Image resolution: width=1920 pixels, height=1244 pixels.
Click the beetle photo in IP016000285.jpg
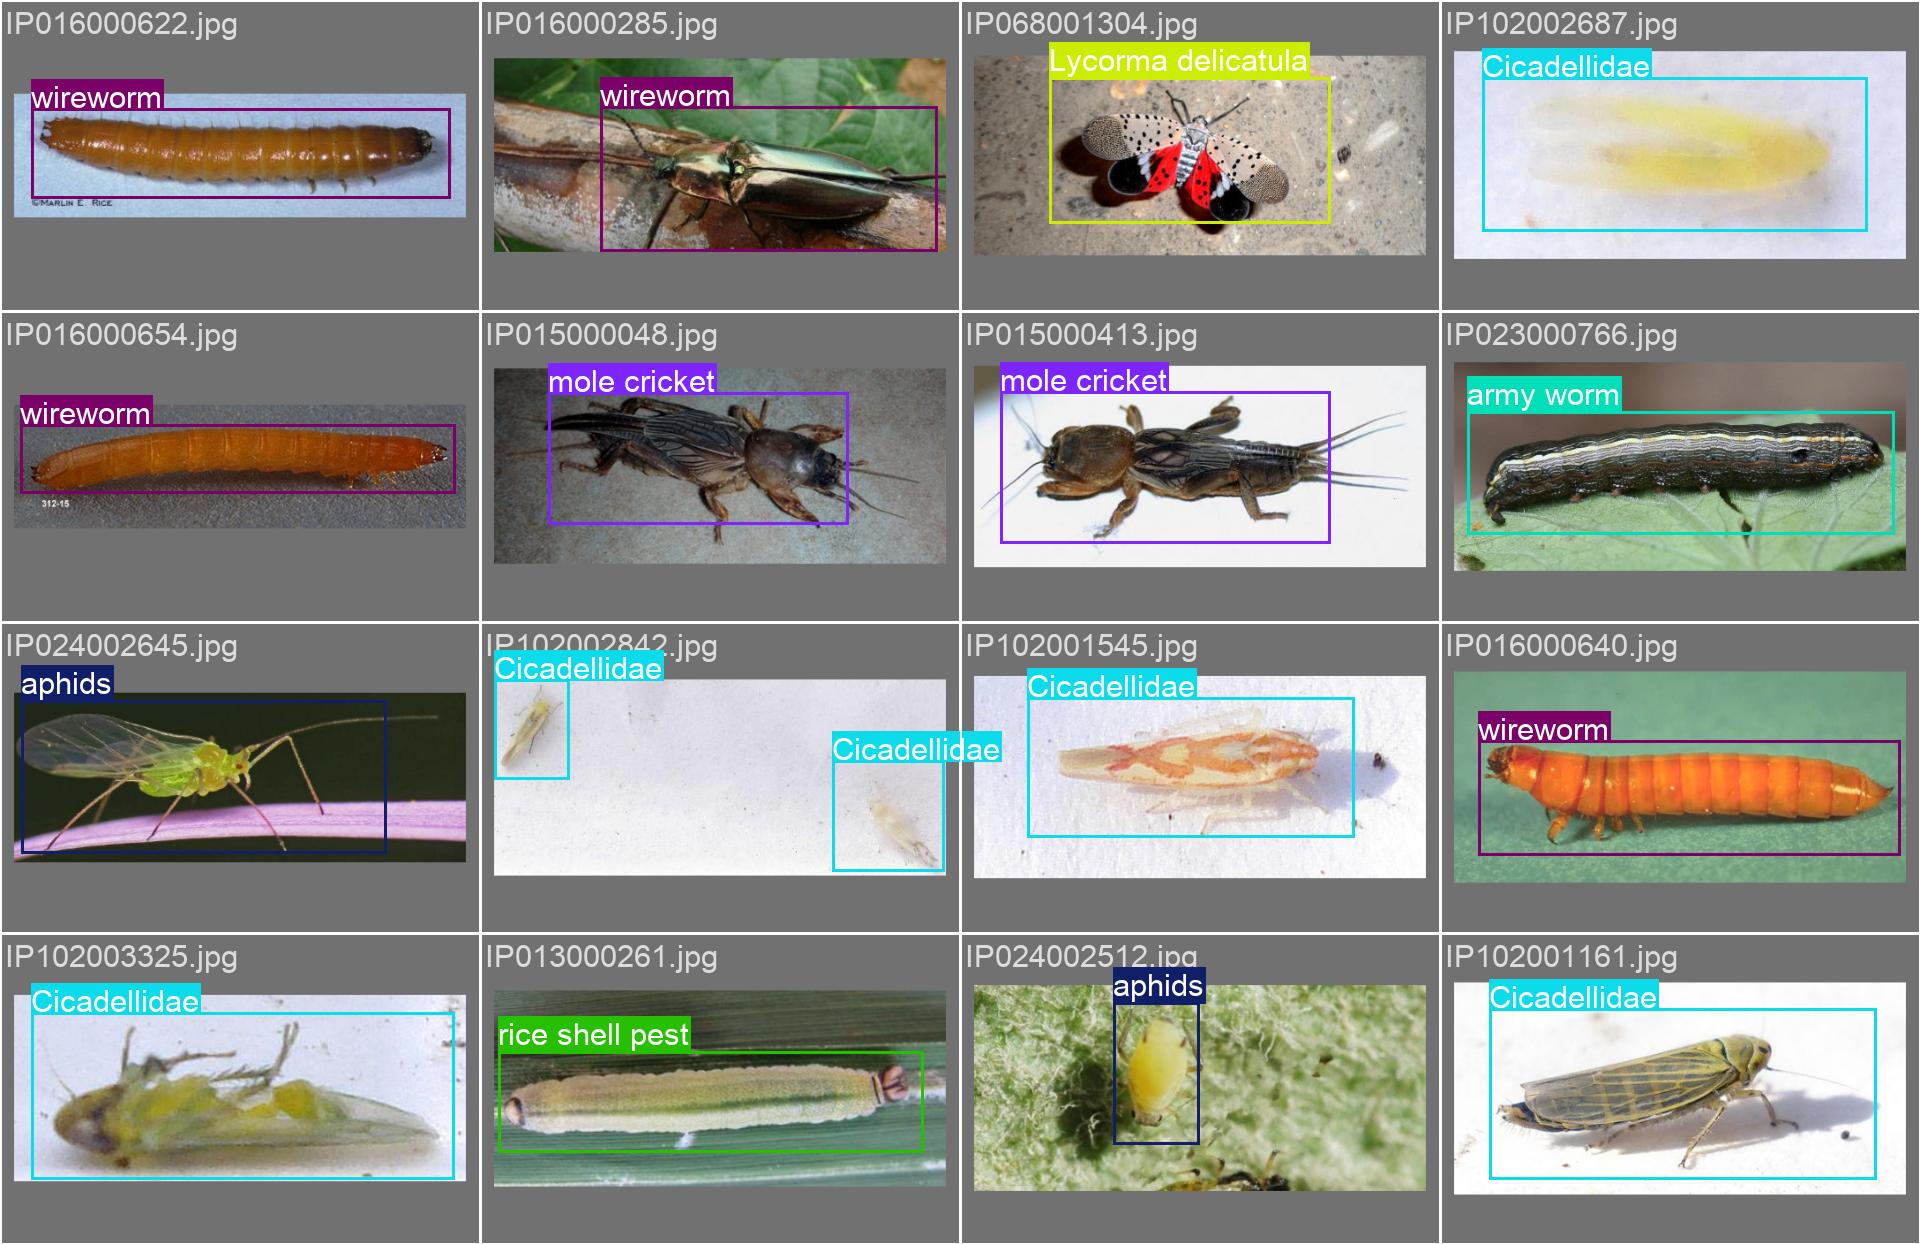click(x=720, y=155)
